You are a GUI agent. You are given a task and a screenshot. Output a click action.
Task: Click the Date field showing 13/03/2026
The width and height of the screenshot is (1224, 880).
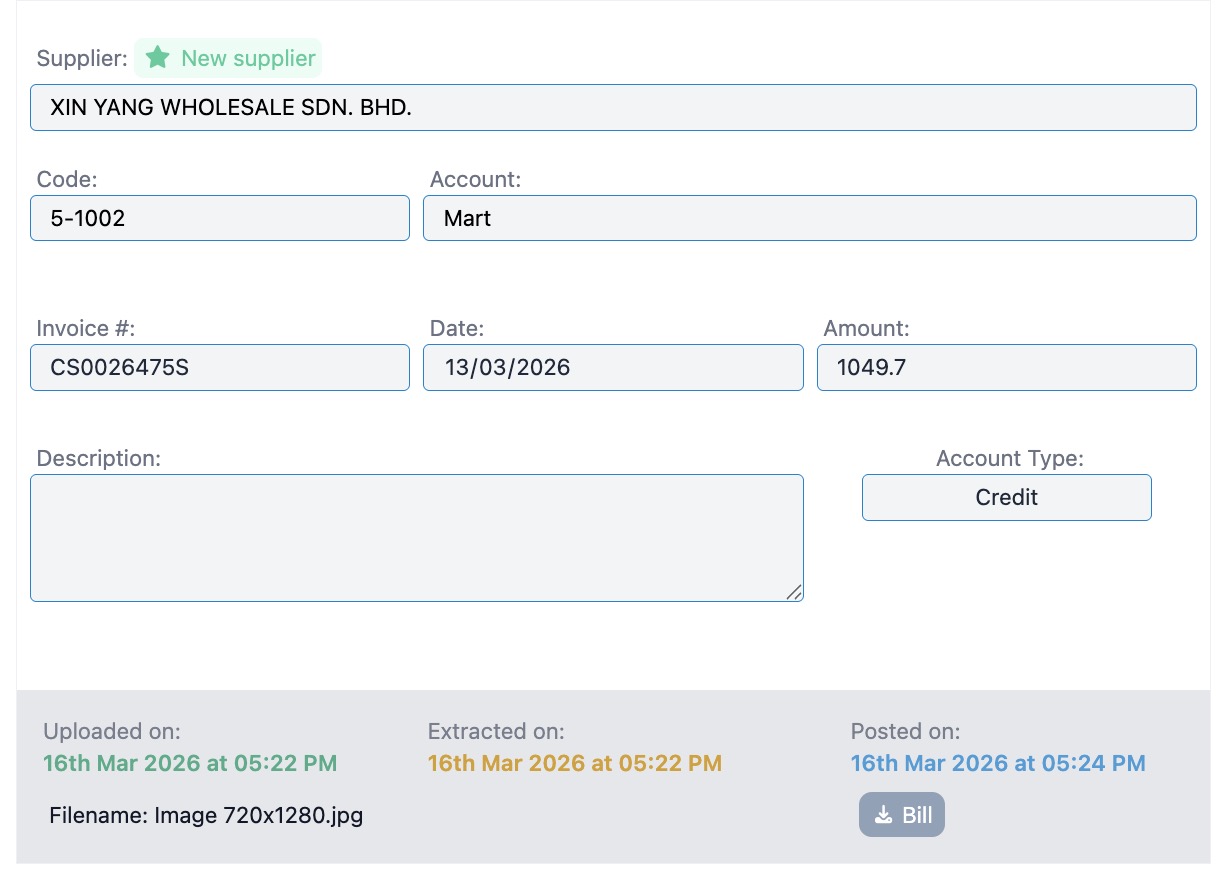613,367
